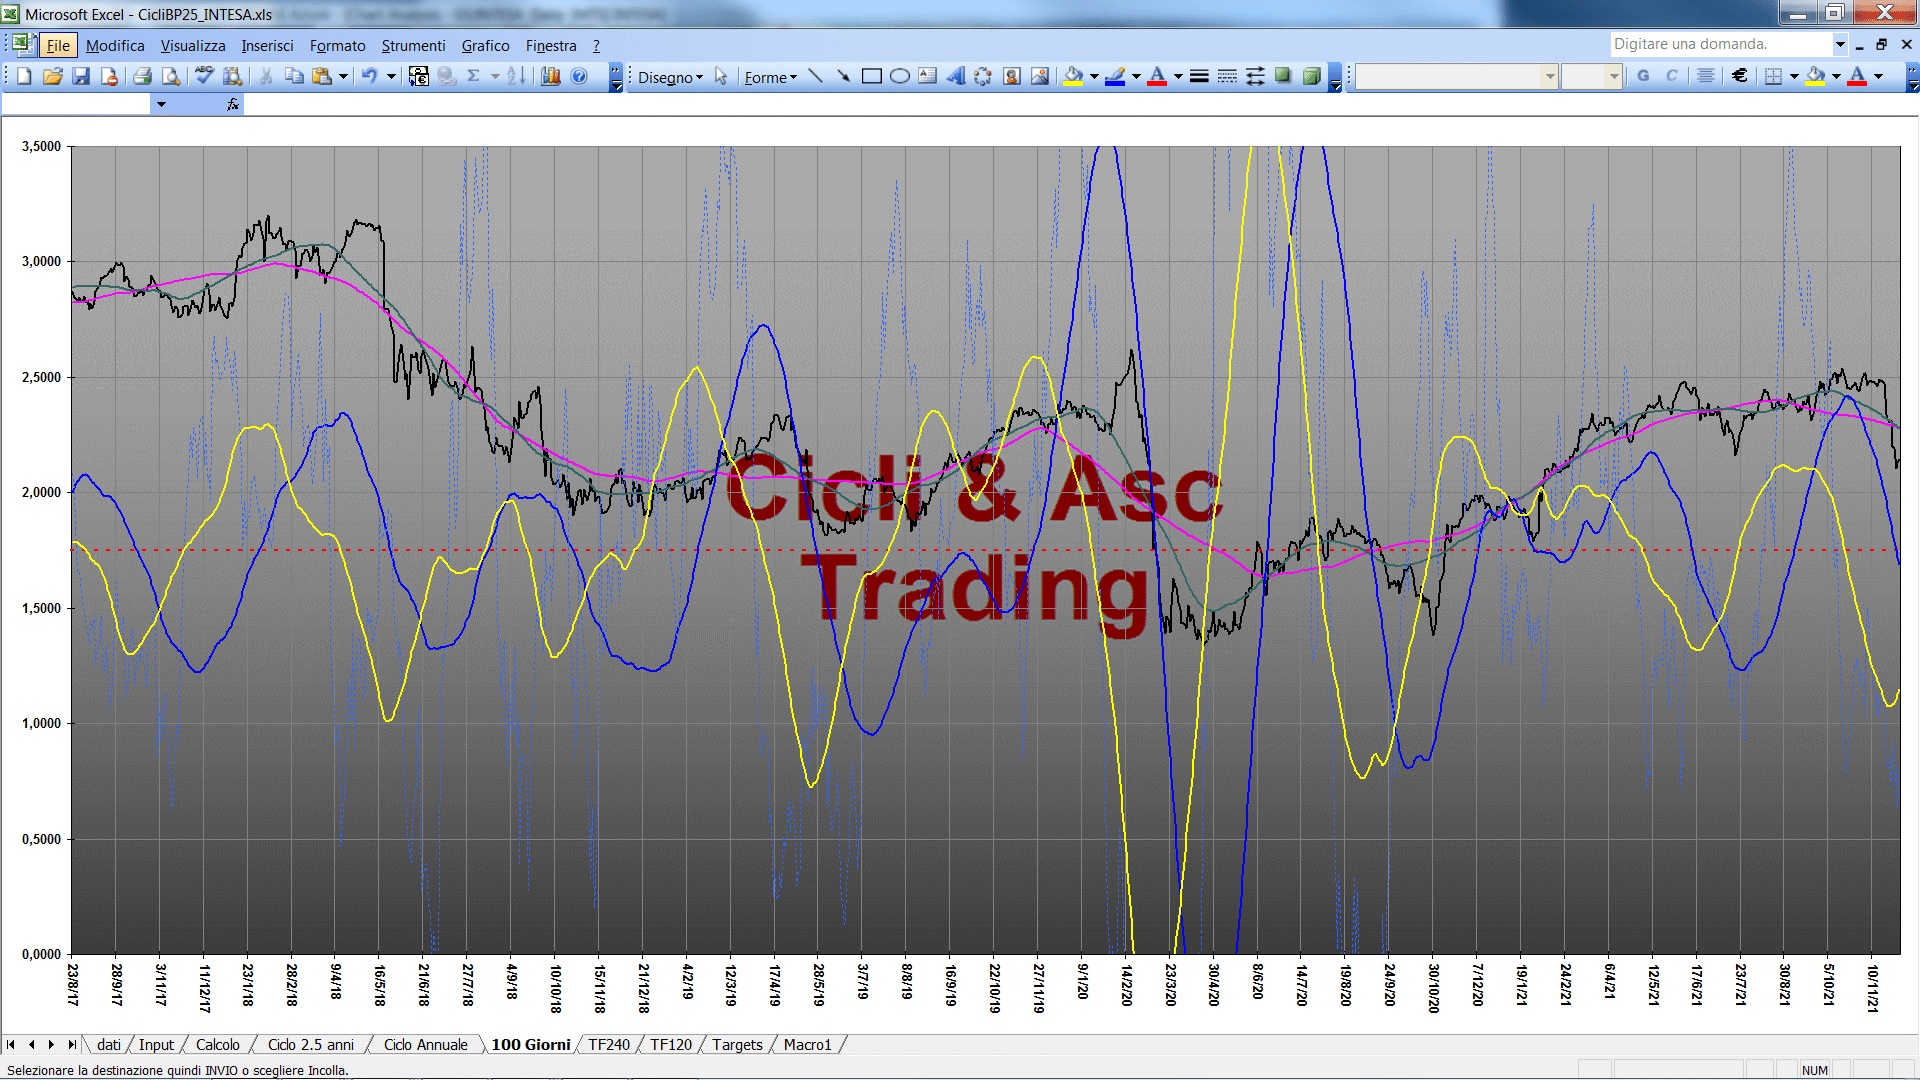This screenshot has height=1080, width=1920.
Task: Click the Euro currency format icon
Action: tap(1740, 76)
